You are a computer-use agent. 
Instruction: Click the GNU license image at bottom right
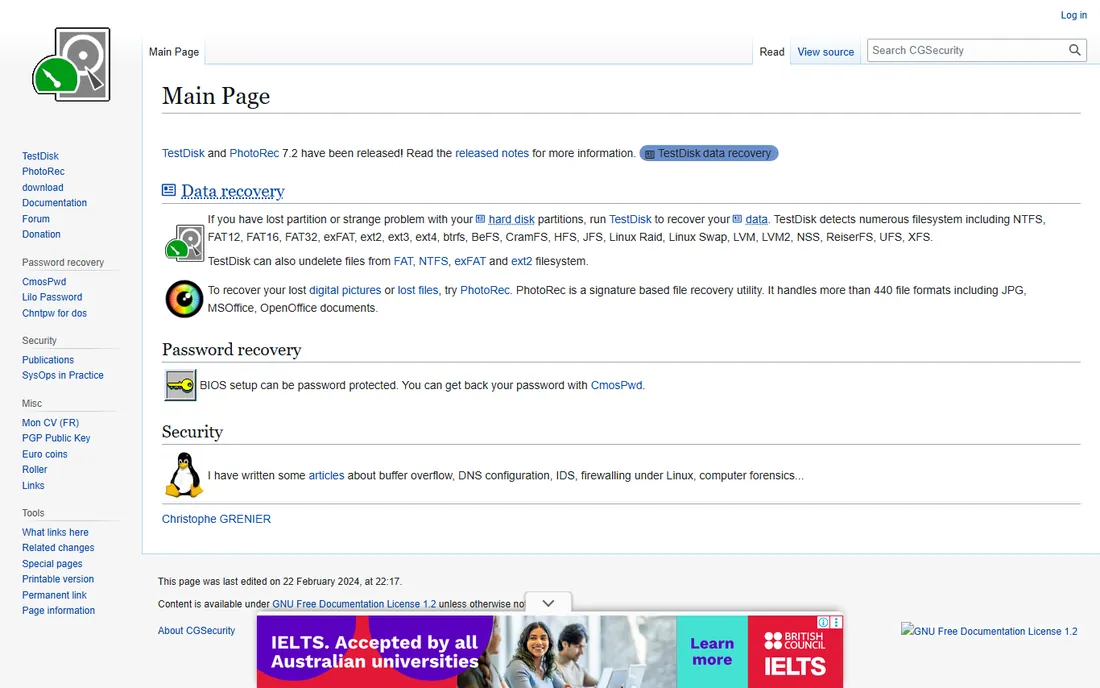(x=989, y=631)
